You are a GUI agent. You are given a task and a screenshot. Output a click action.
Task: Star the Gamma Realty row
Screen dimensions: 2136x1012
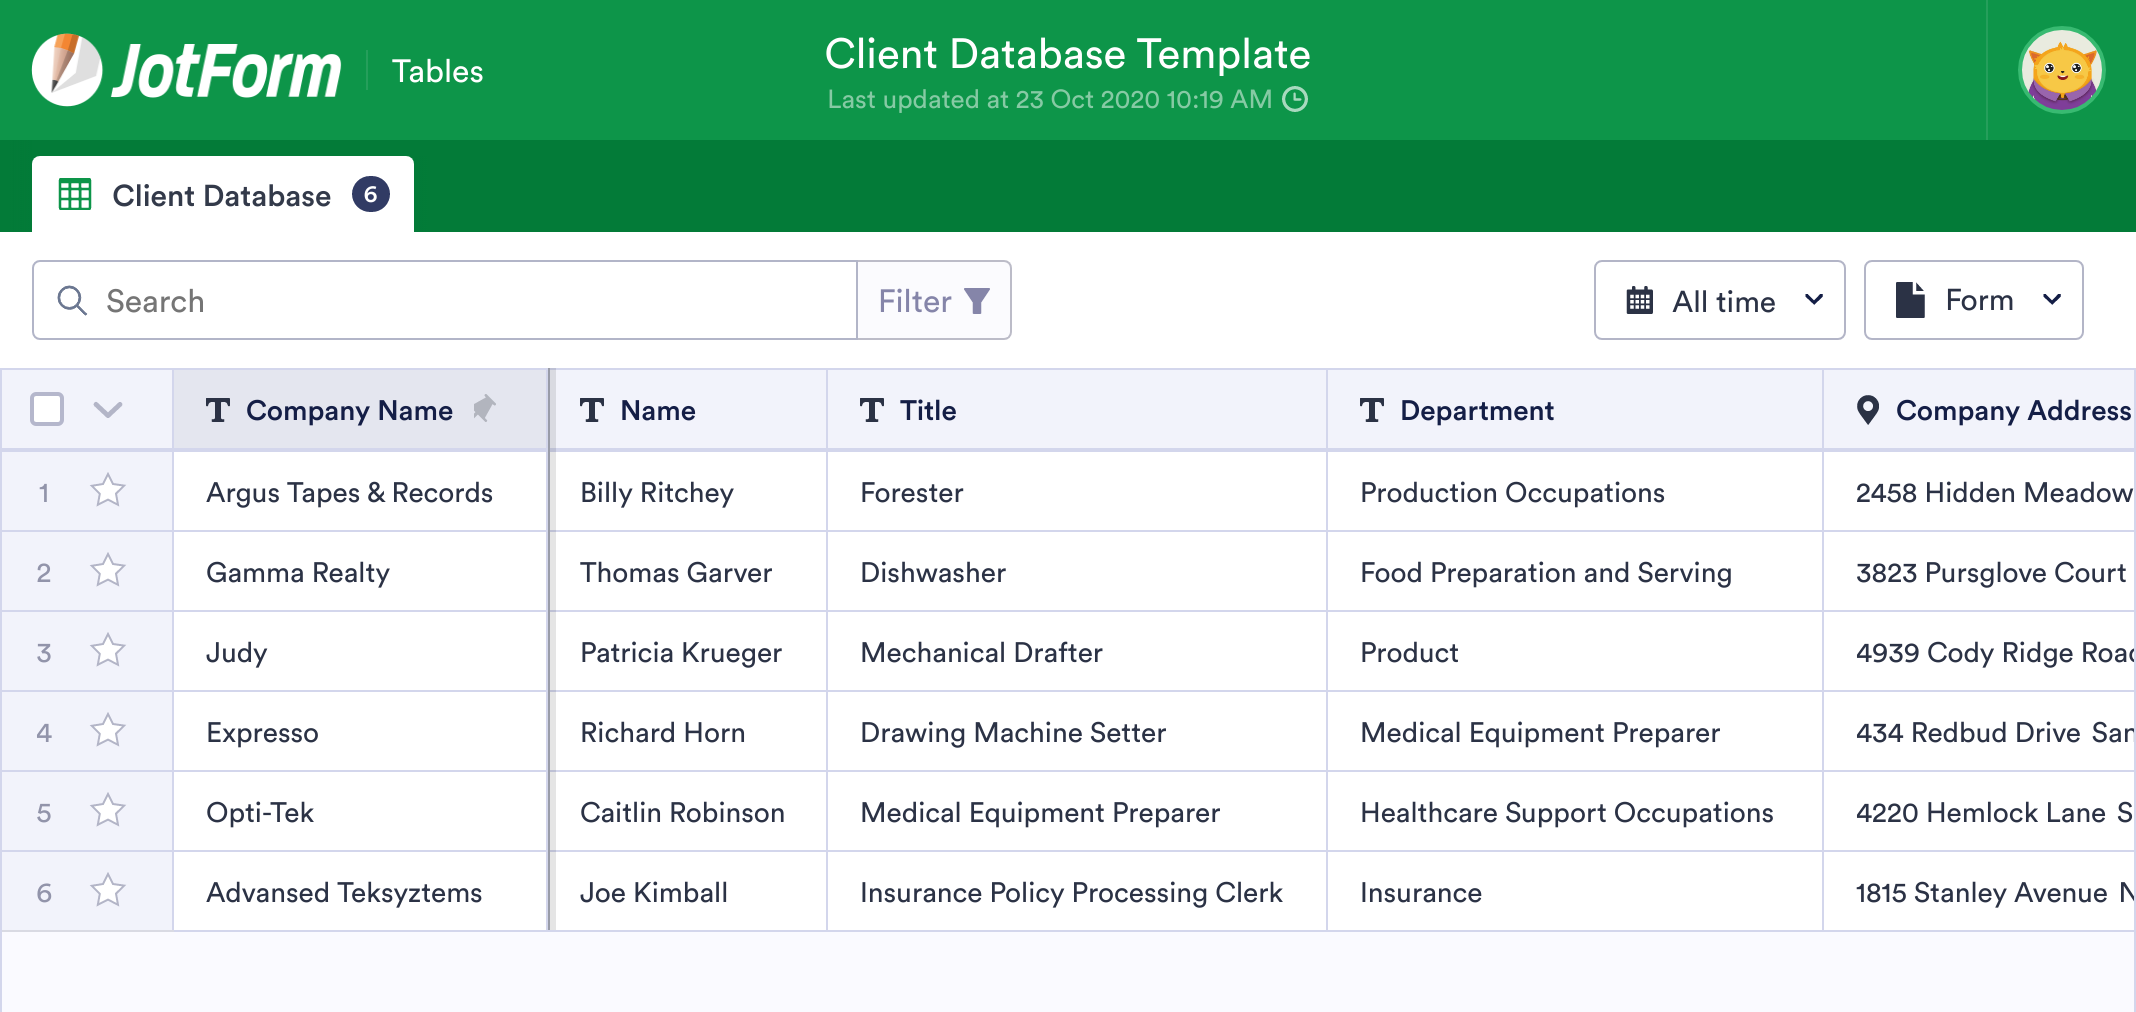click(x=106, y=571)
